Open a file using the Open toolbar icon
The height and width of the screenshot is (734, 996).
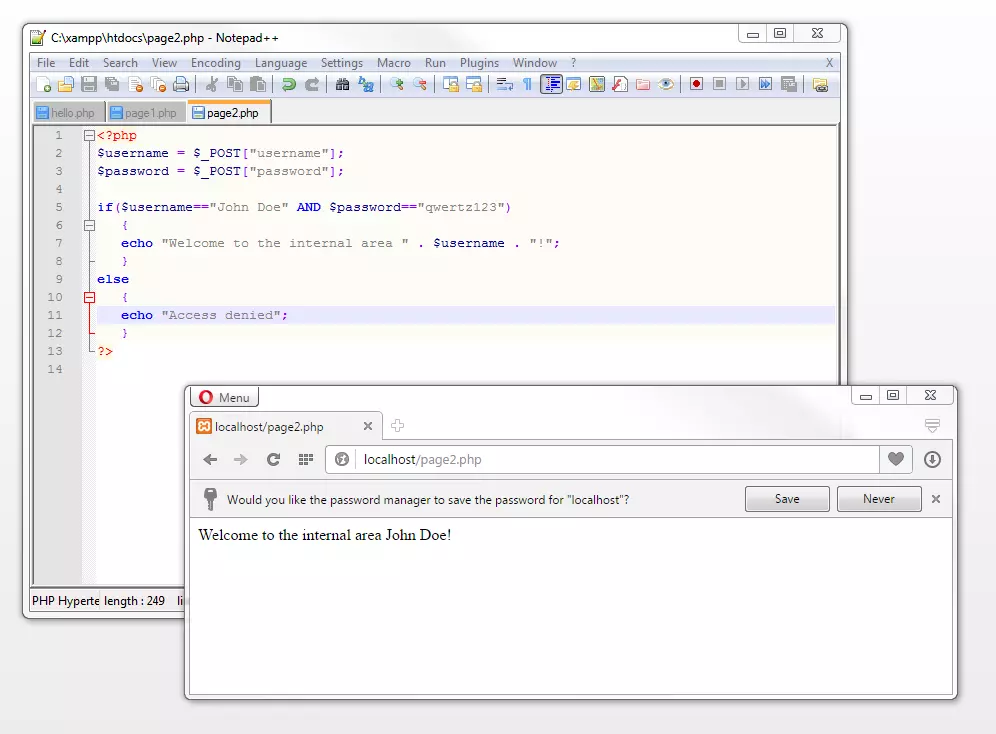(x=65, y=84)
